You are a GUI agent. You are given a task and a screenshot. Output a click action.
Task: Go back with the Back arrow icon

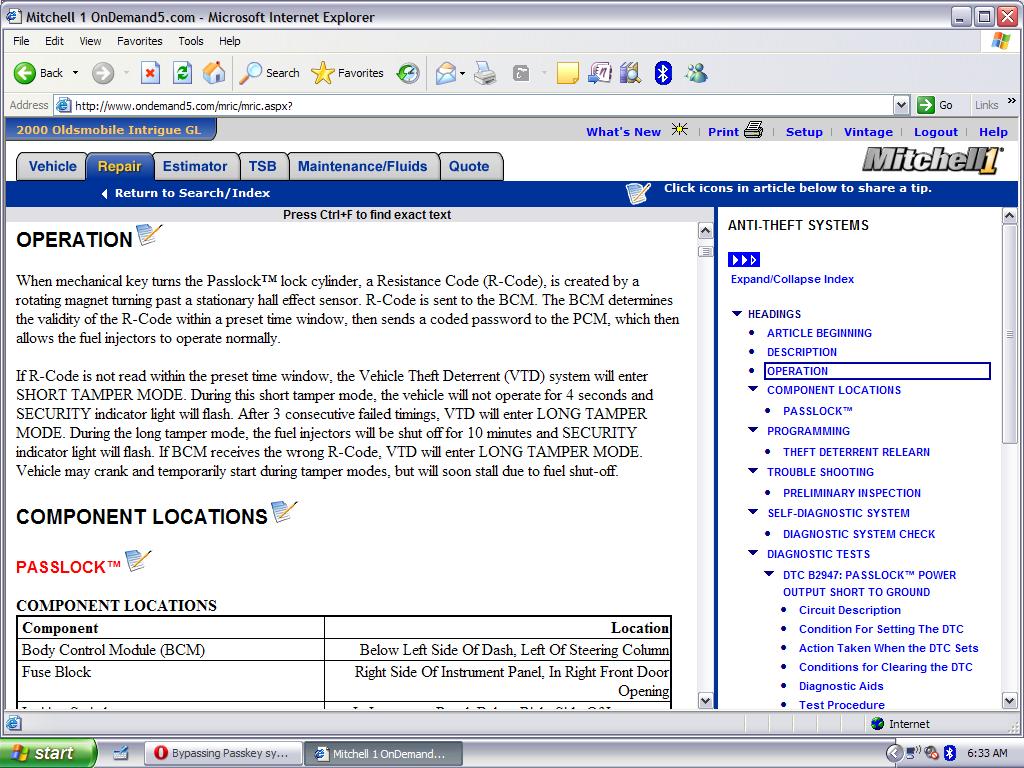[x=25, y=73]
